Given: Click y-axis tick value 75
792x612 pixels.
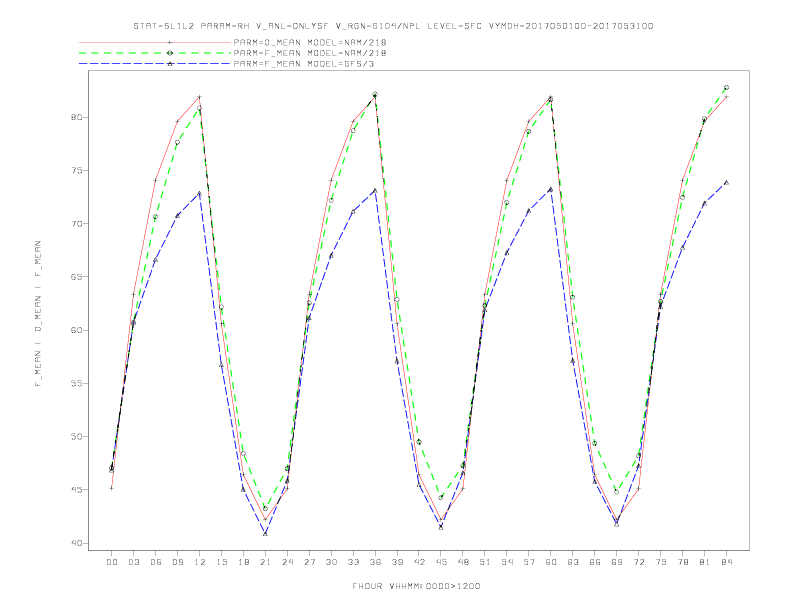Looking at the screenshot, I should 76,171.
